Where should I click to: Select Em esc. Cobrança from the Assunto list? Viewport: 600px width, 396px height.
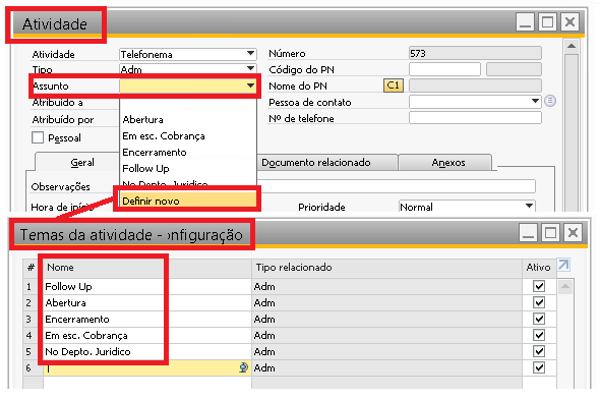[x=188, y=136]
